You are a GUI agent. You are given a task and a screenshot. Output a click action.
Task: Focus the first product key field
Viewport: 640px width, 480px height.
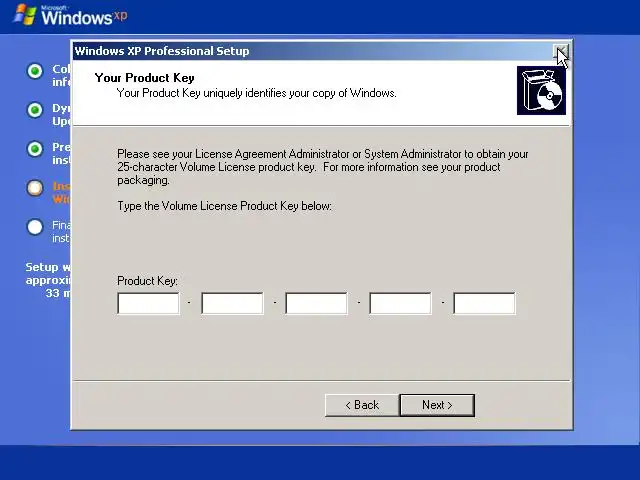[x=148, y=303]
